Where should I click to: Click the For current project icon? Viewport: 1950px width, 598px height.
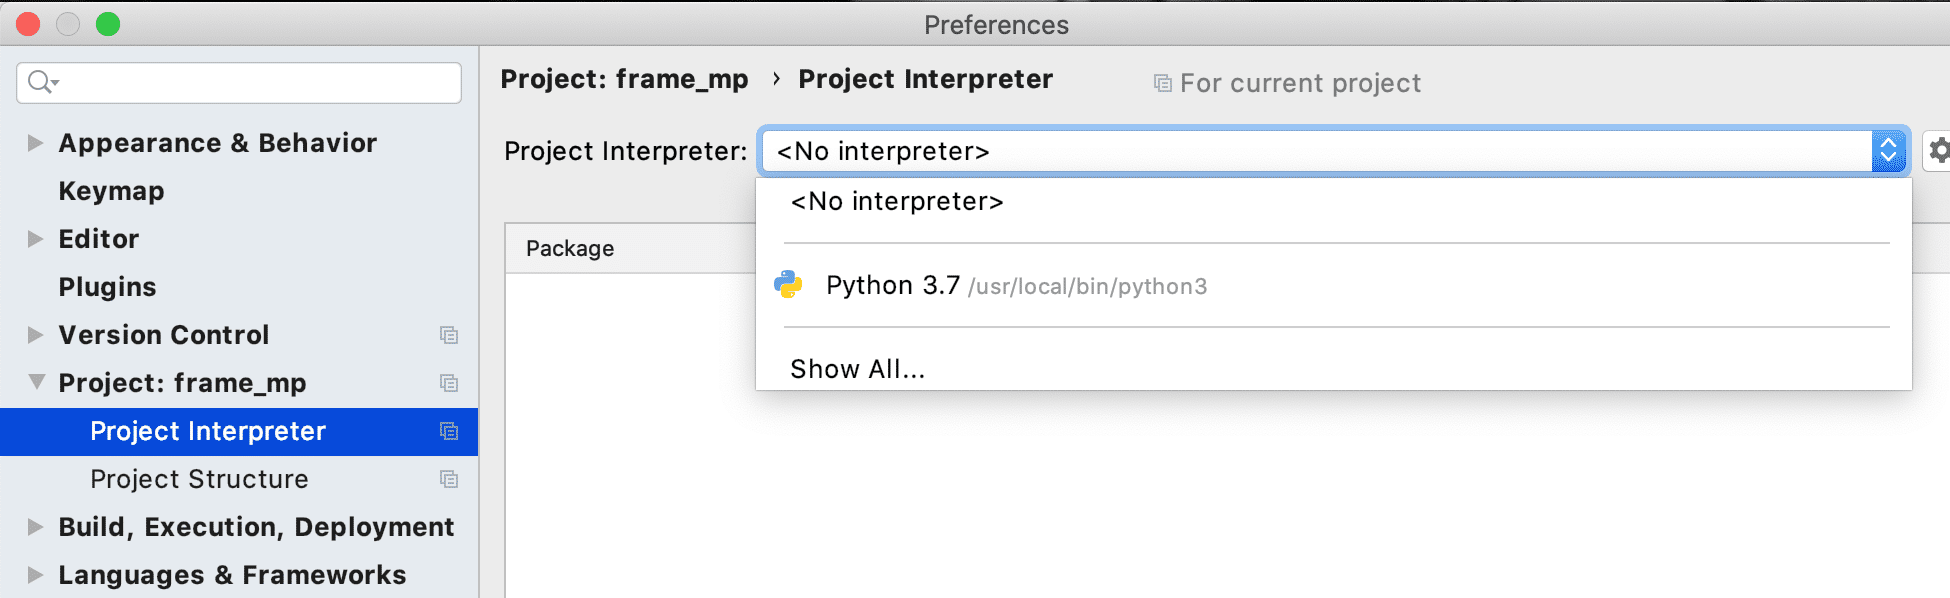pyautogui.click(x=1162, y=83)
